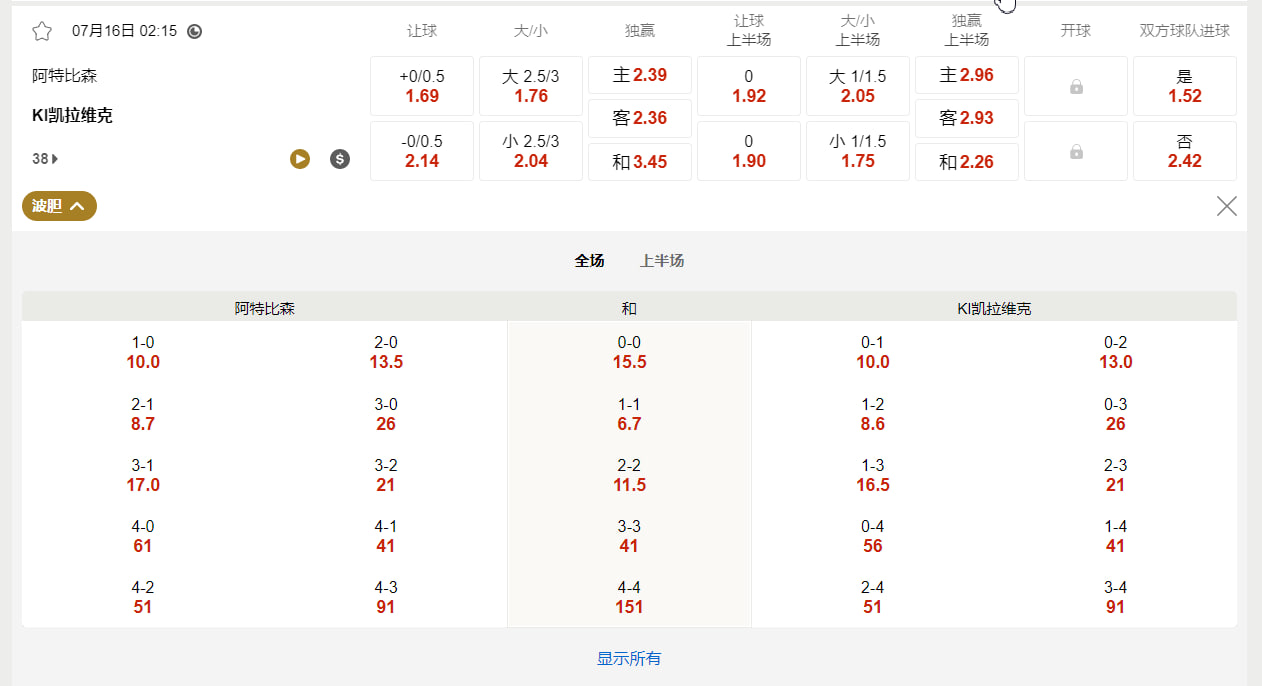This screenshot has width=1262, height=686.
Task: Select first-half handicap 0 at 1.90
Action: click(x=749, y=151)
